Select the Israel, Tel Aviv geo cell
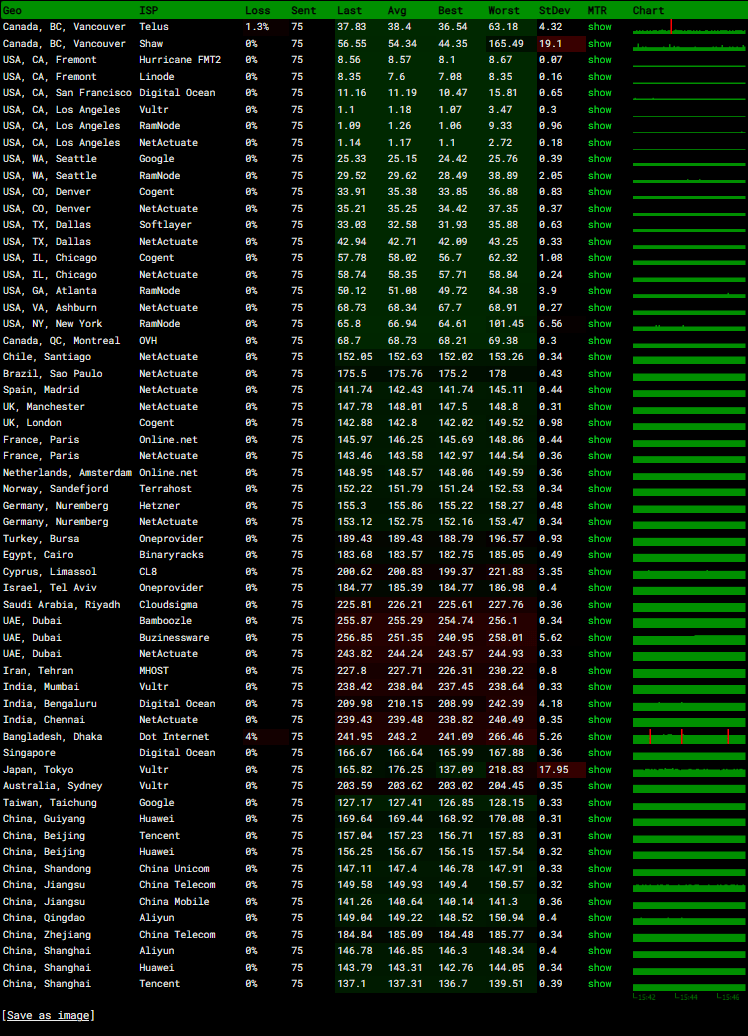Screen dimensions: 748x1036 tap(50, 588)
